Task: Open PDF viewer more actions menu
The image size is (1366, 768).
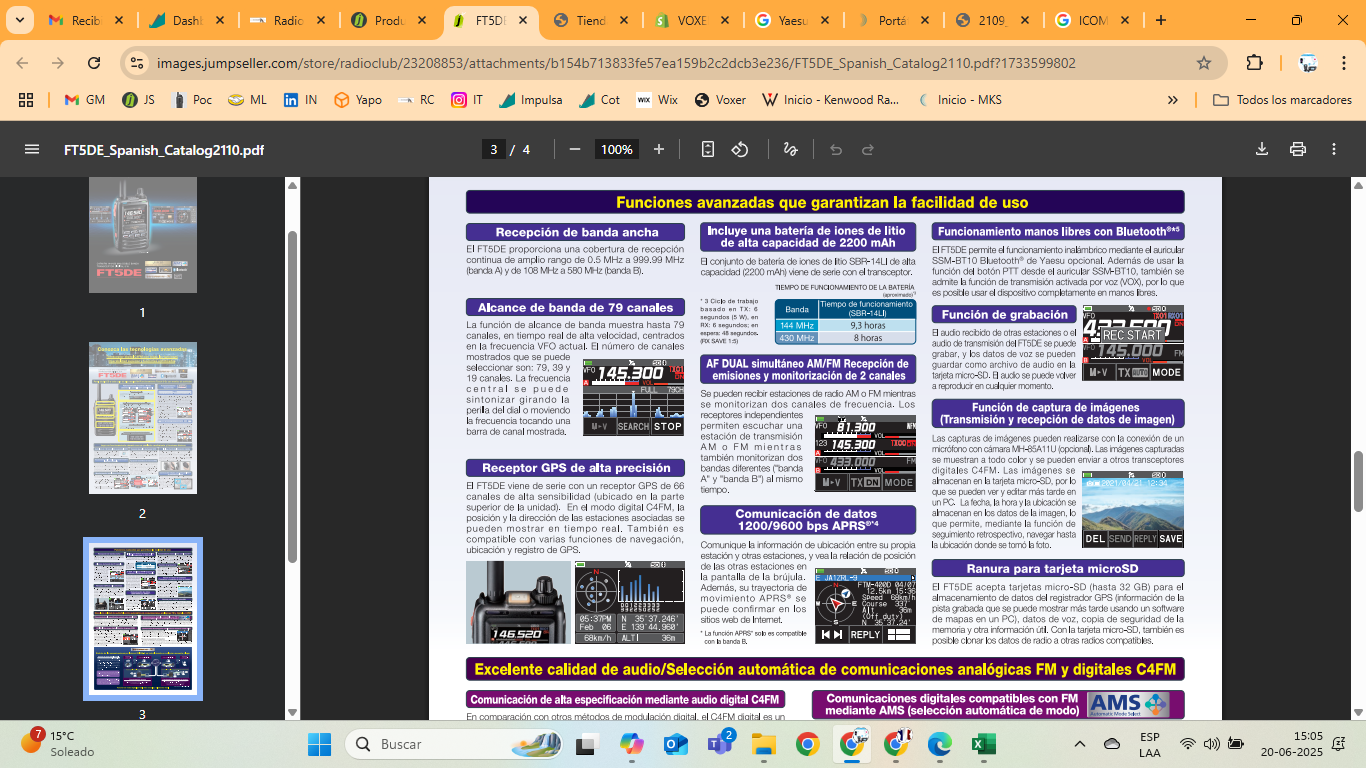Action: click(x=1334, y=149)
